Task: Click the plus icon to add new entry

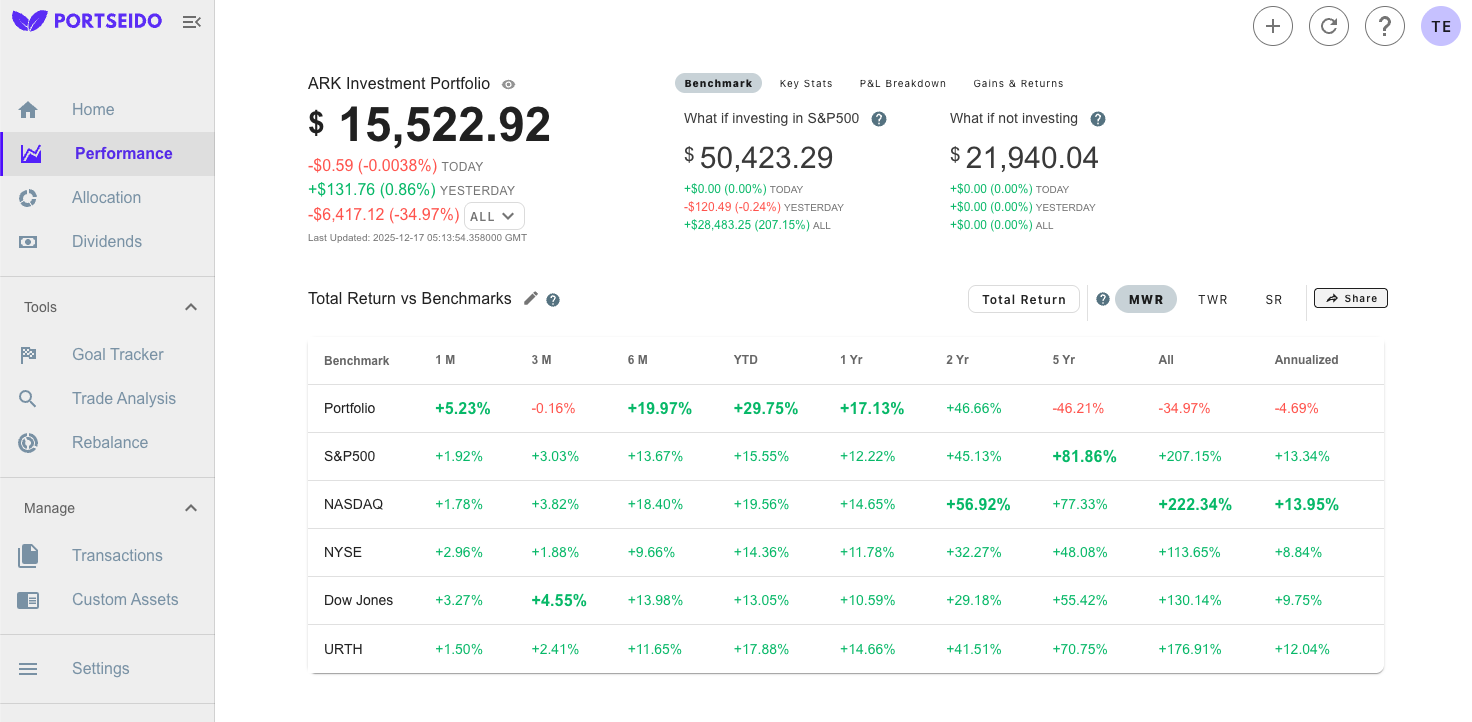Action: click(1273, 26)
